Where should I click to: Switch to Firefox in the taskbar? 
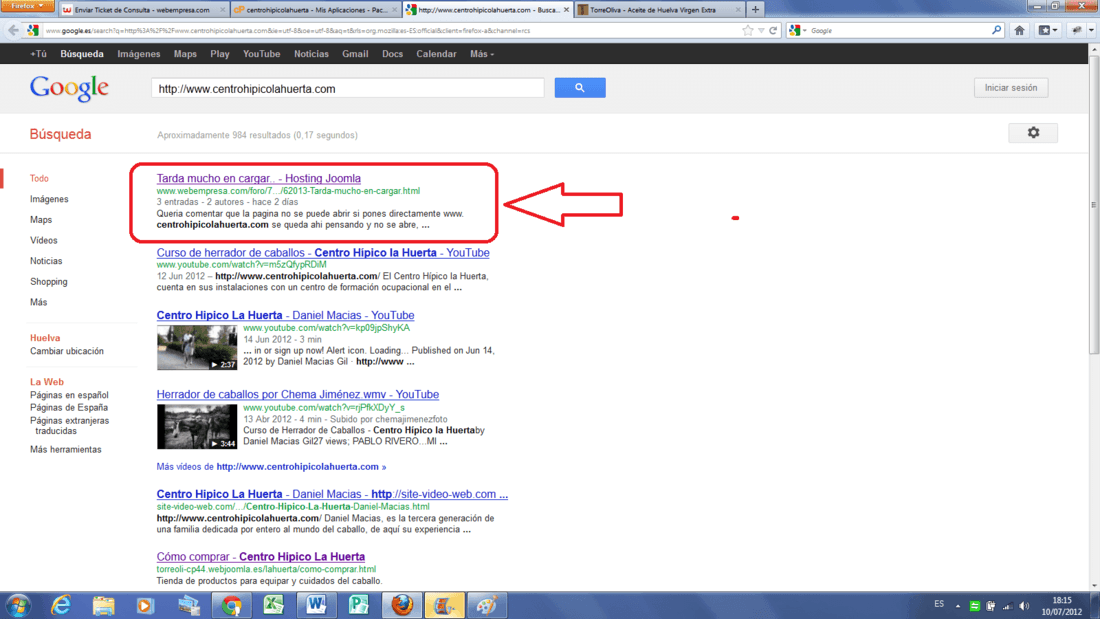402,605
